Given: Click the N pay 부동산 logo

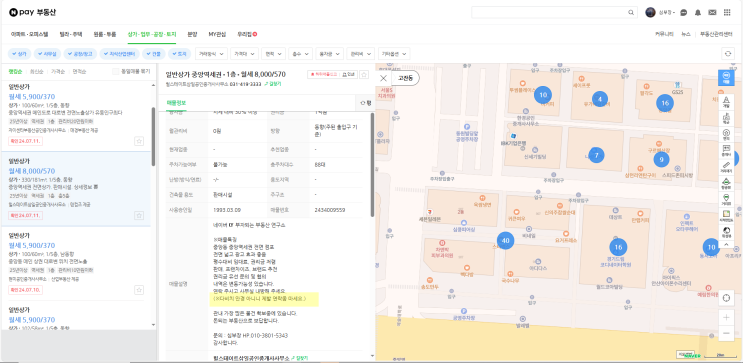Looking at the screenshot, I should [x=33, y=12].
